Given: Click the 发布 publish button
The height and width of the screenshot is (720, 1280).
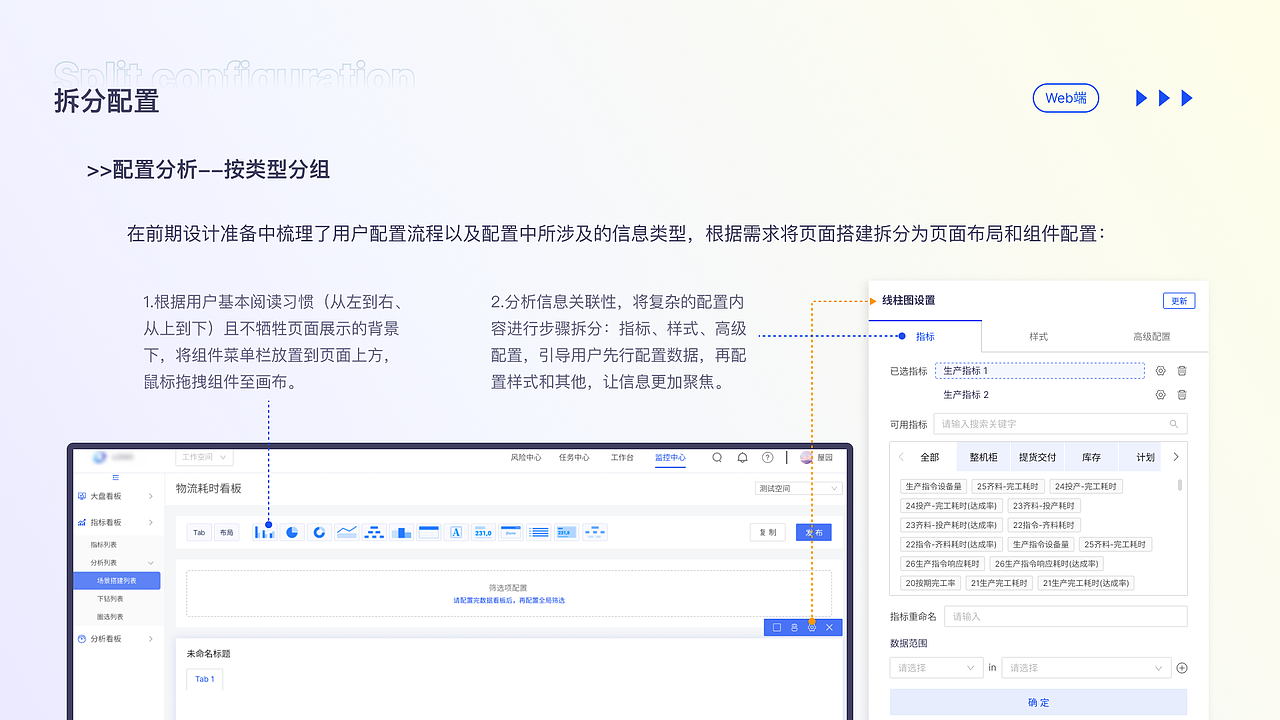Looking at the screenshot, I should click(813, 532).
